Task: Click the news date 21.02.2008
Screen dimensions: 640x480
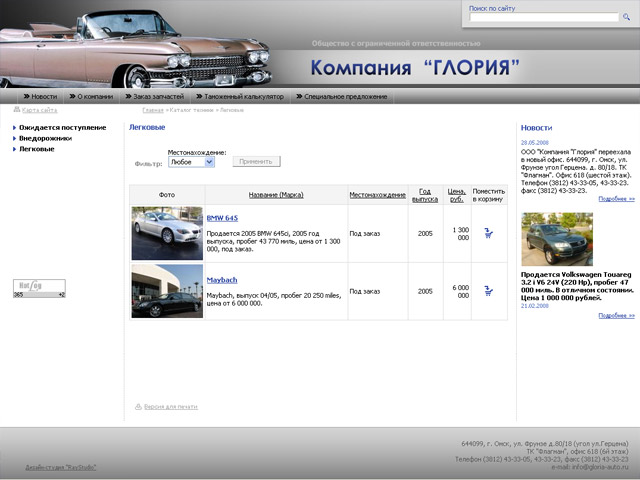Action: point(535,306)
